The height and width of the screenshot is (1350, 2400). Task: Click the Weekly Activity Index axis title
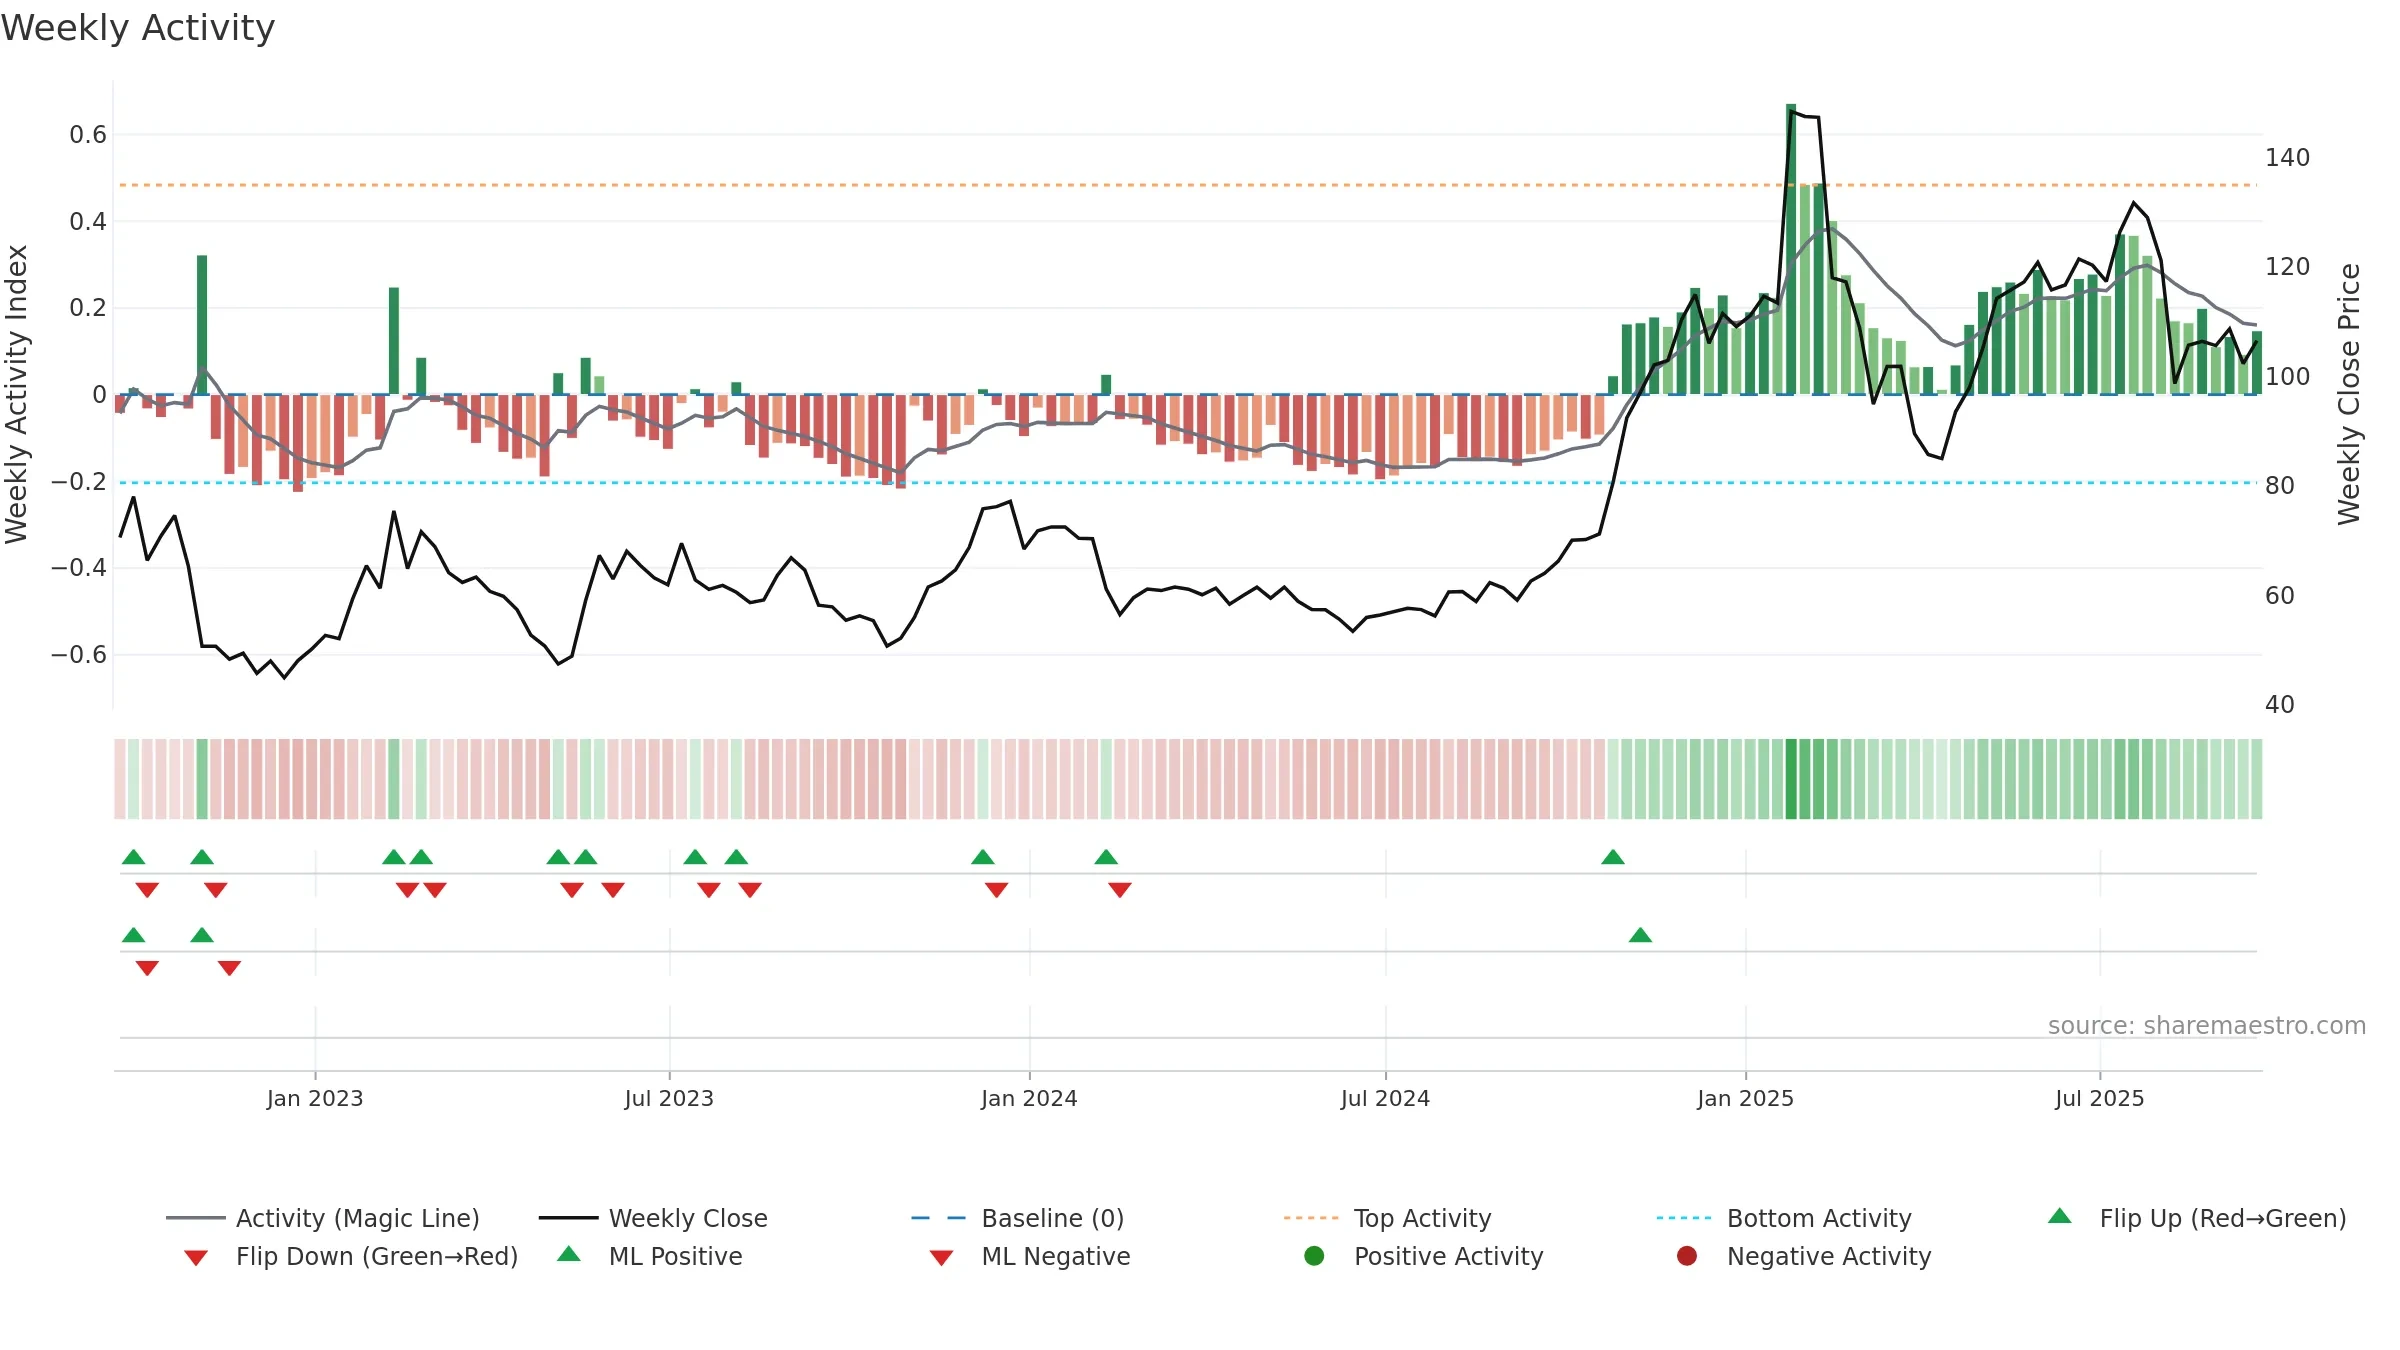[17, 394]
